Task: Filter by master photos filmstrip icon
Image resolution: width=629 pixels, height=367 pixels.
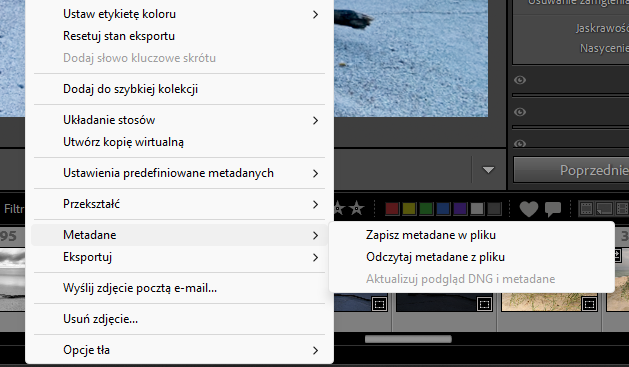Action: click(586, 209)
